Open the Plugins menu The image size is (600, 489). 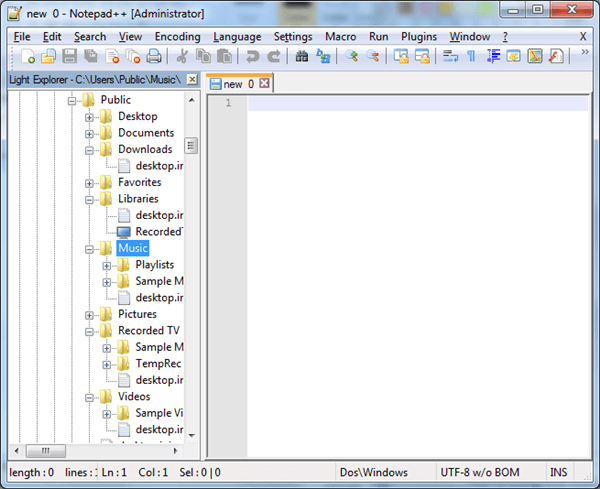point(418,37)
